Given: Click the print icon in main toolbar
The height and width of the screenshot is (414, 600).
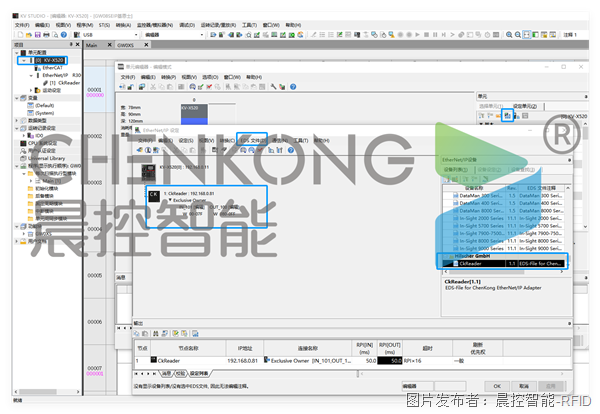Looking at the screenshot, I should coord(46,35).
